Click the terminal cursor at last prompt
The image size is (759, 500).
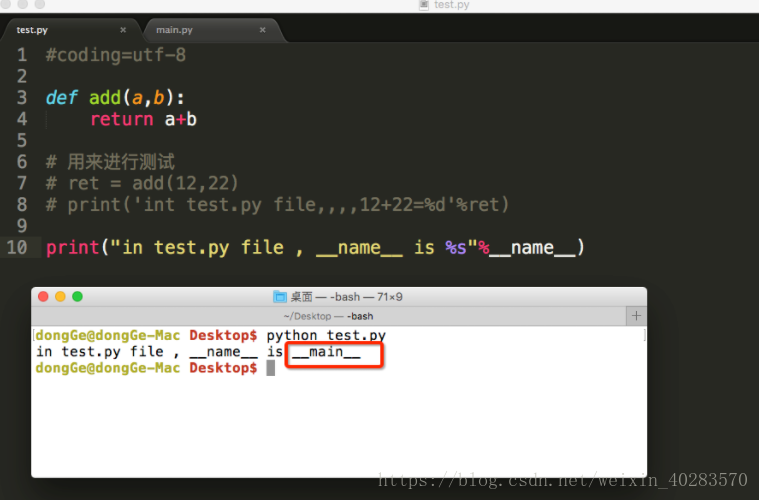pos(271,368)
